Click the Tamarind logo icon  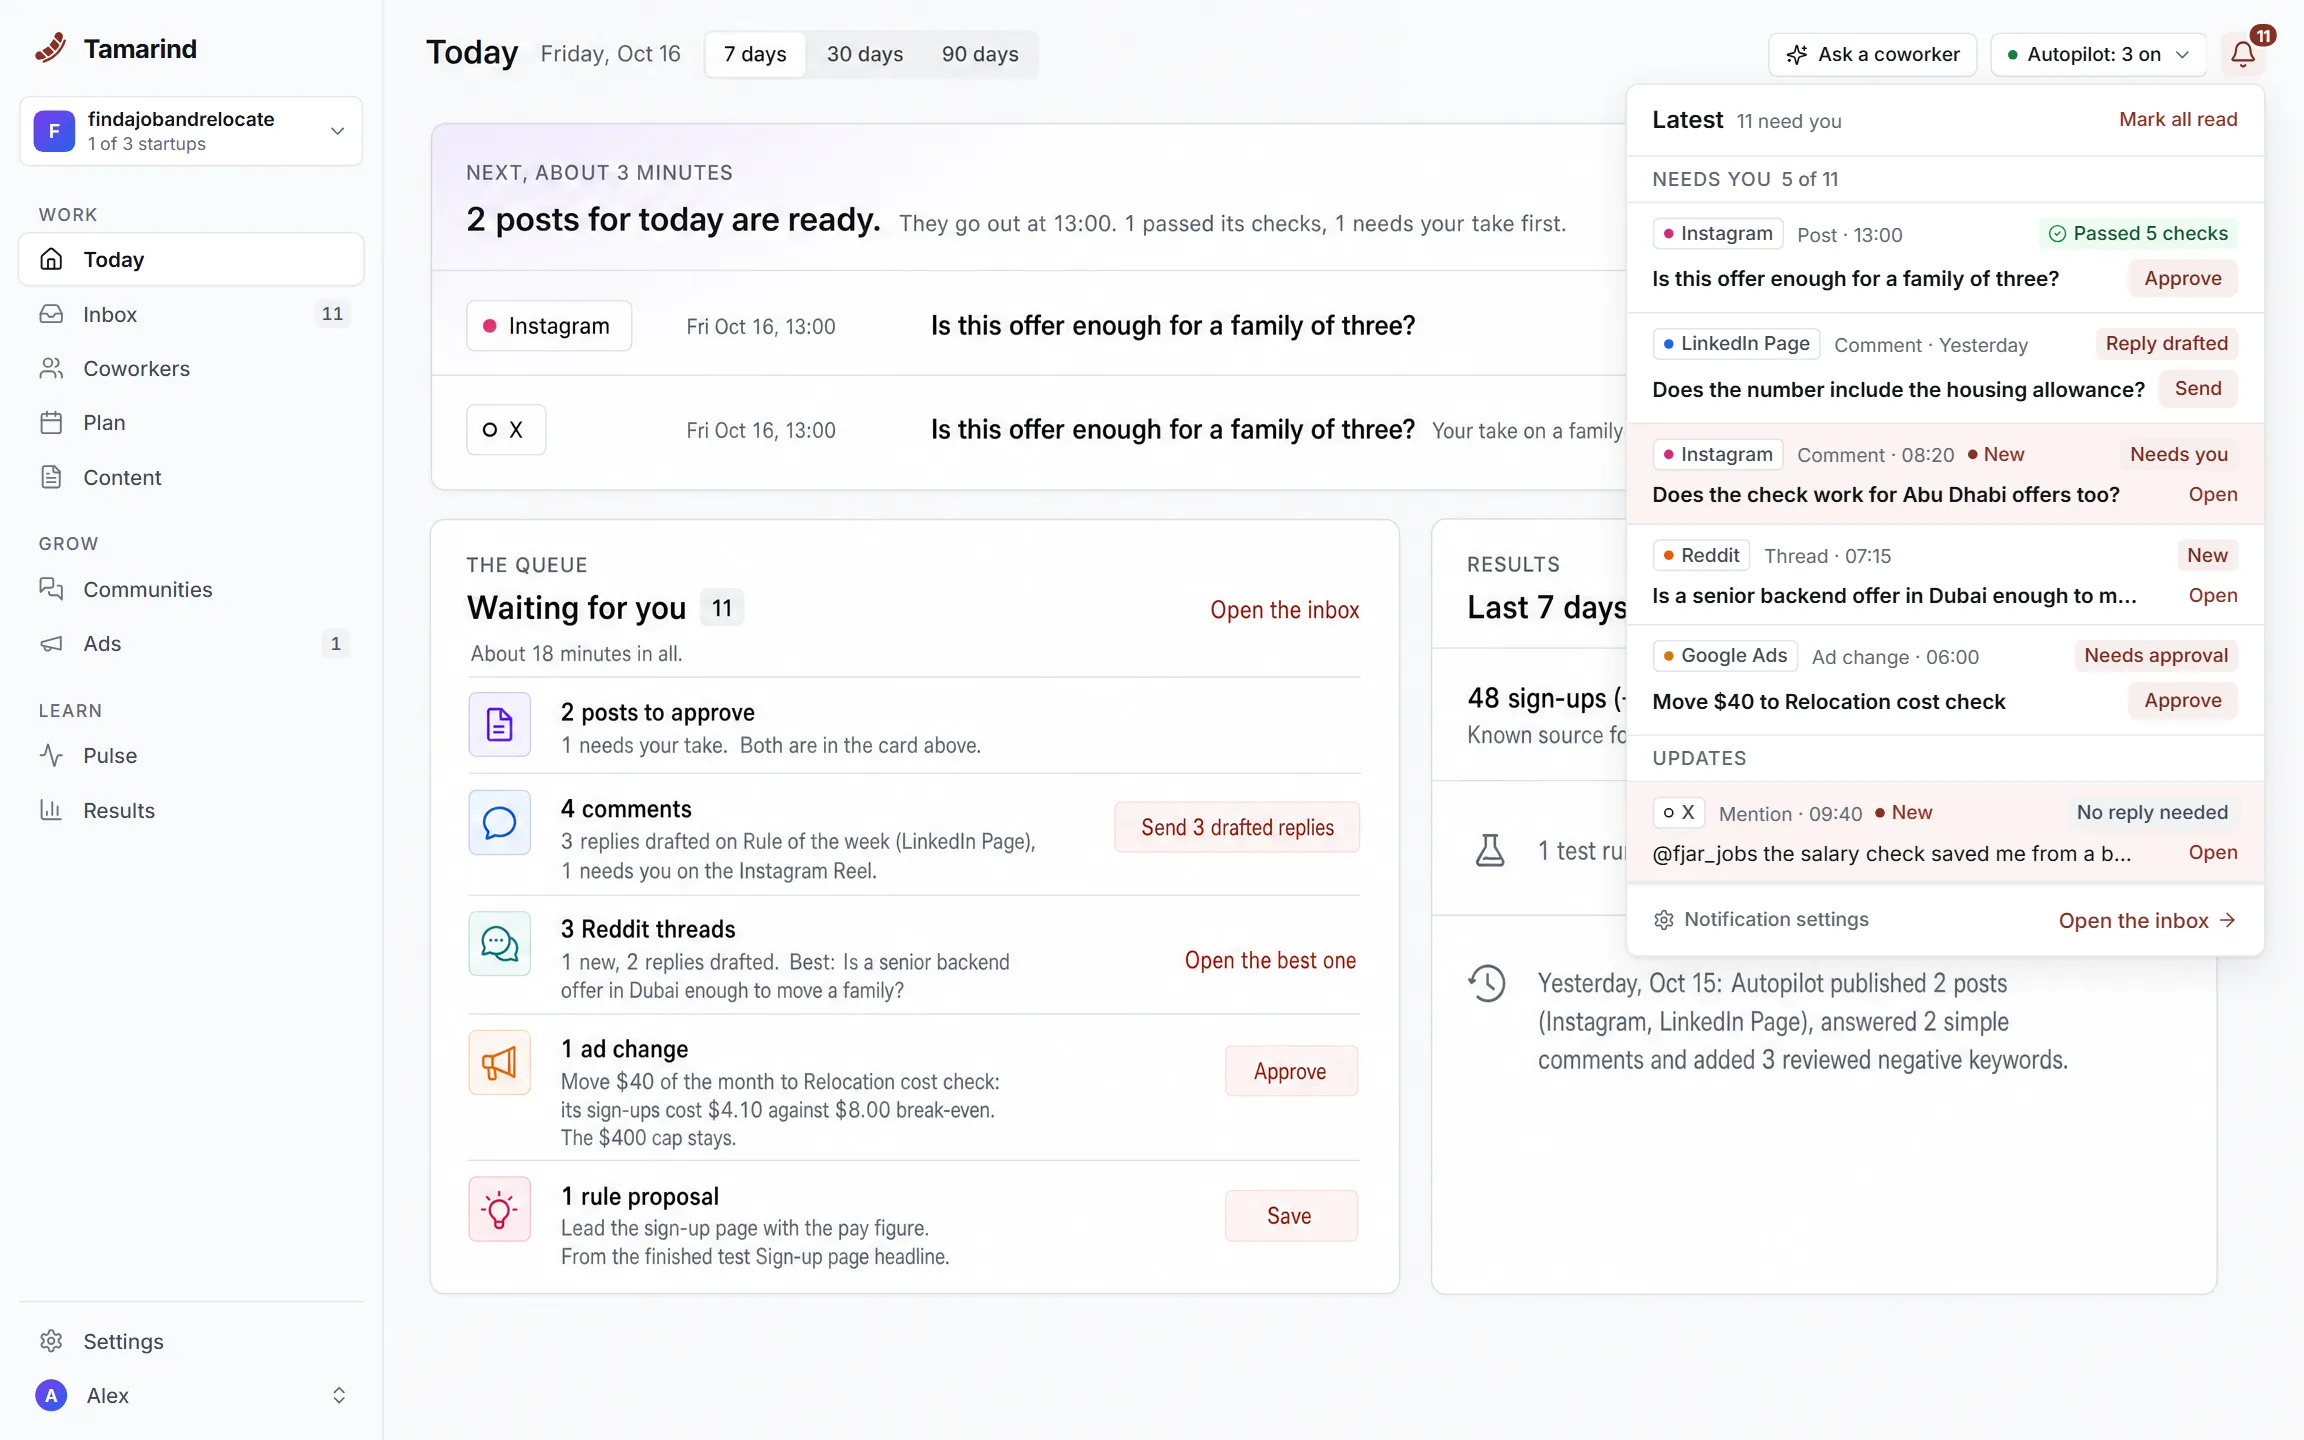click(51, 48)
